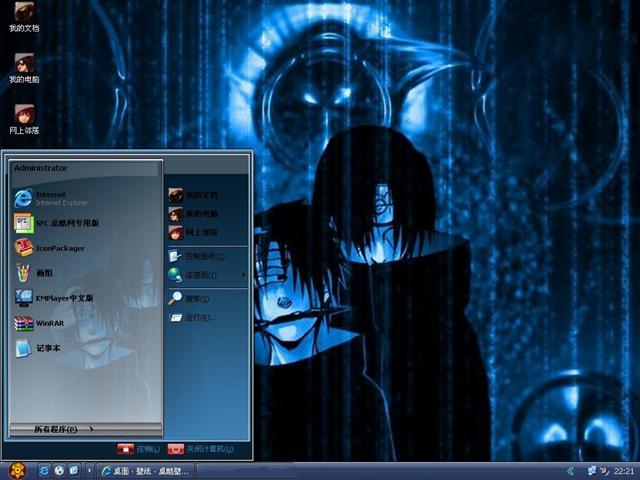Open the 运行 run dialog entry
640x480 pixels.
[x=193, y=318]
